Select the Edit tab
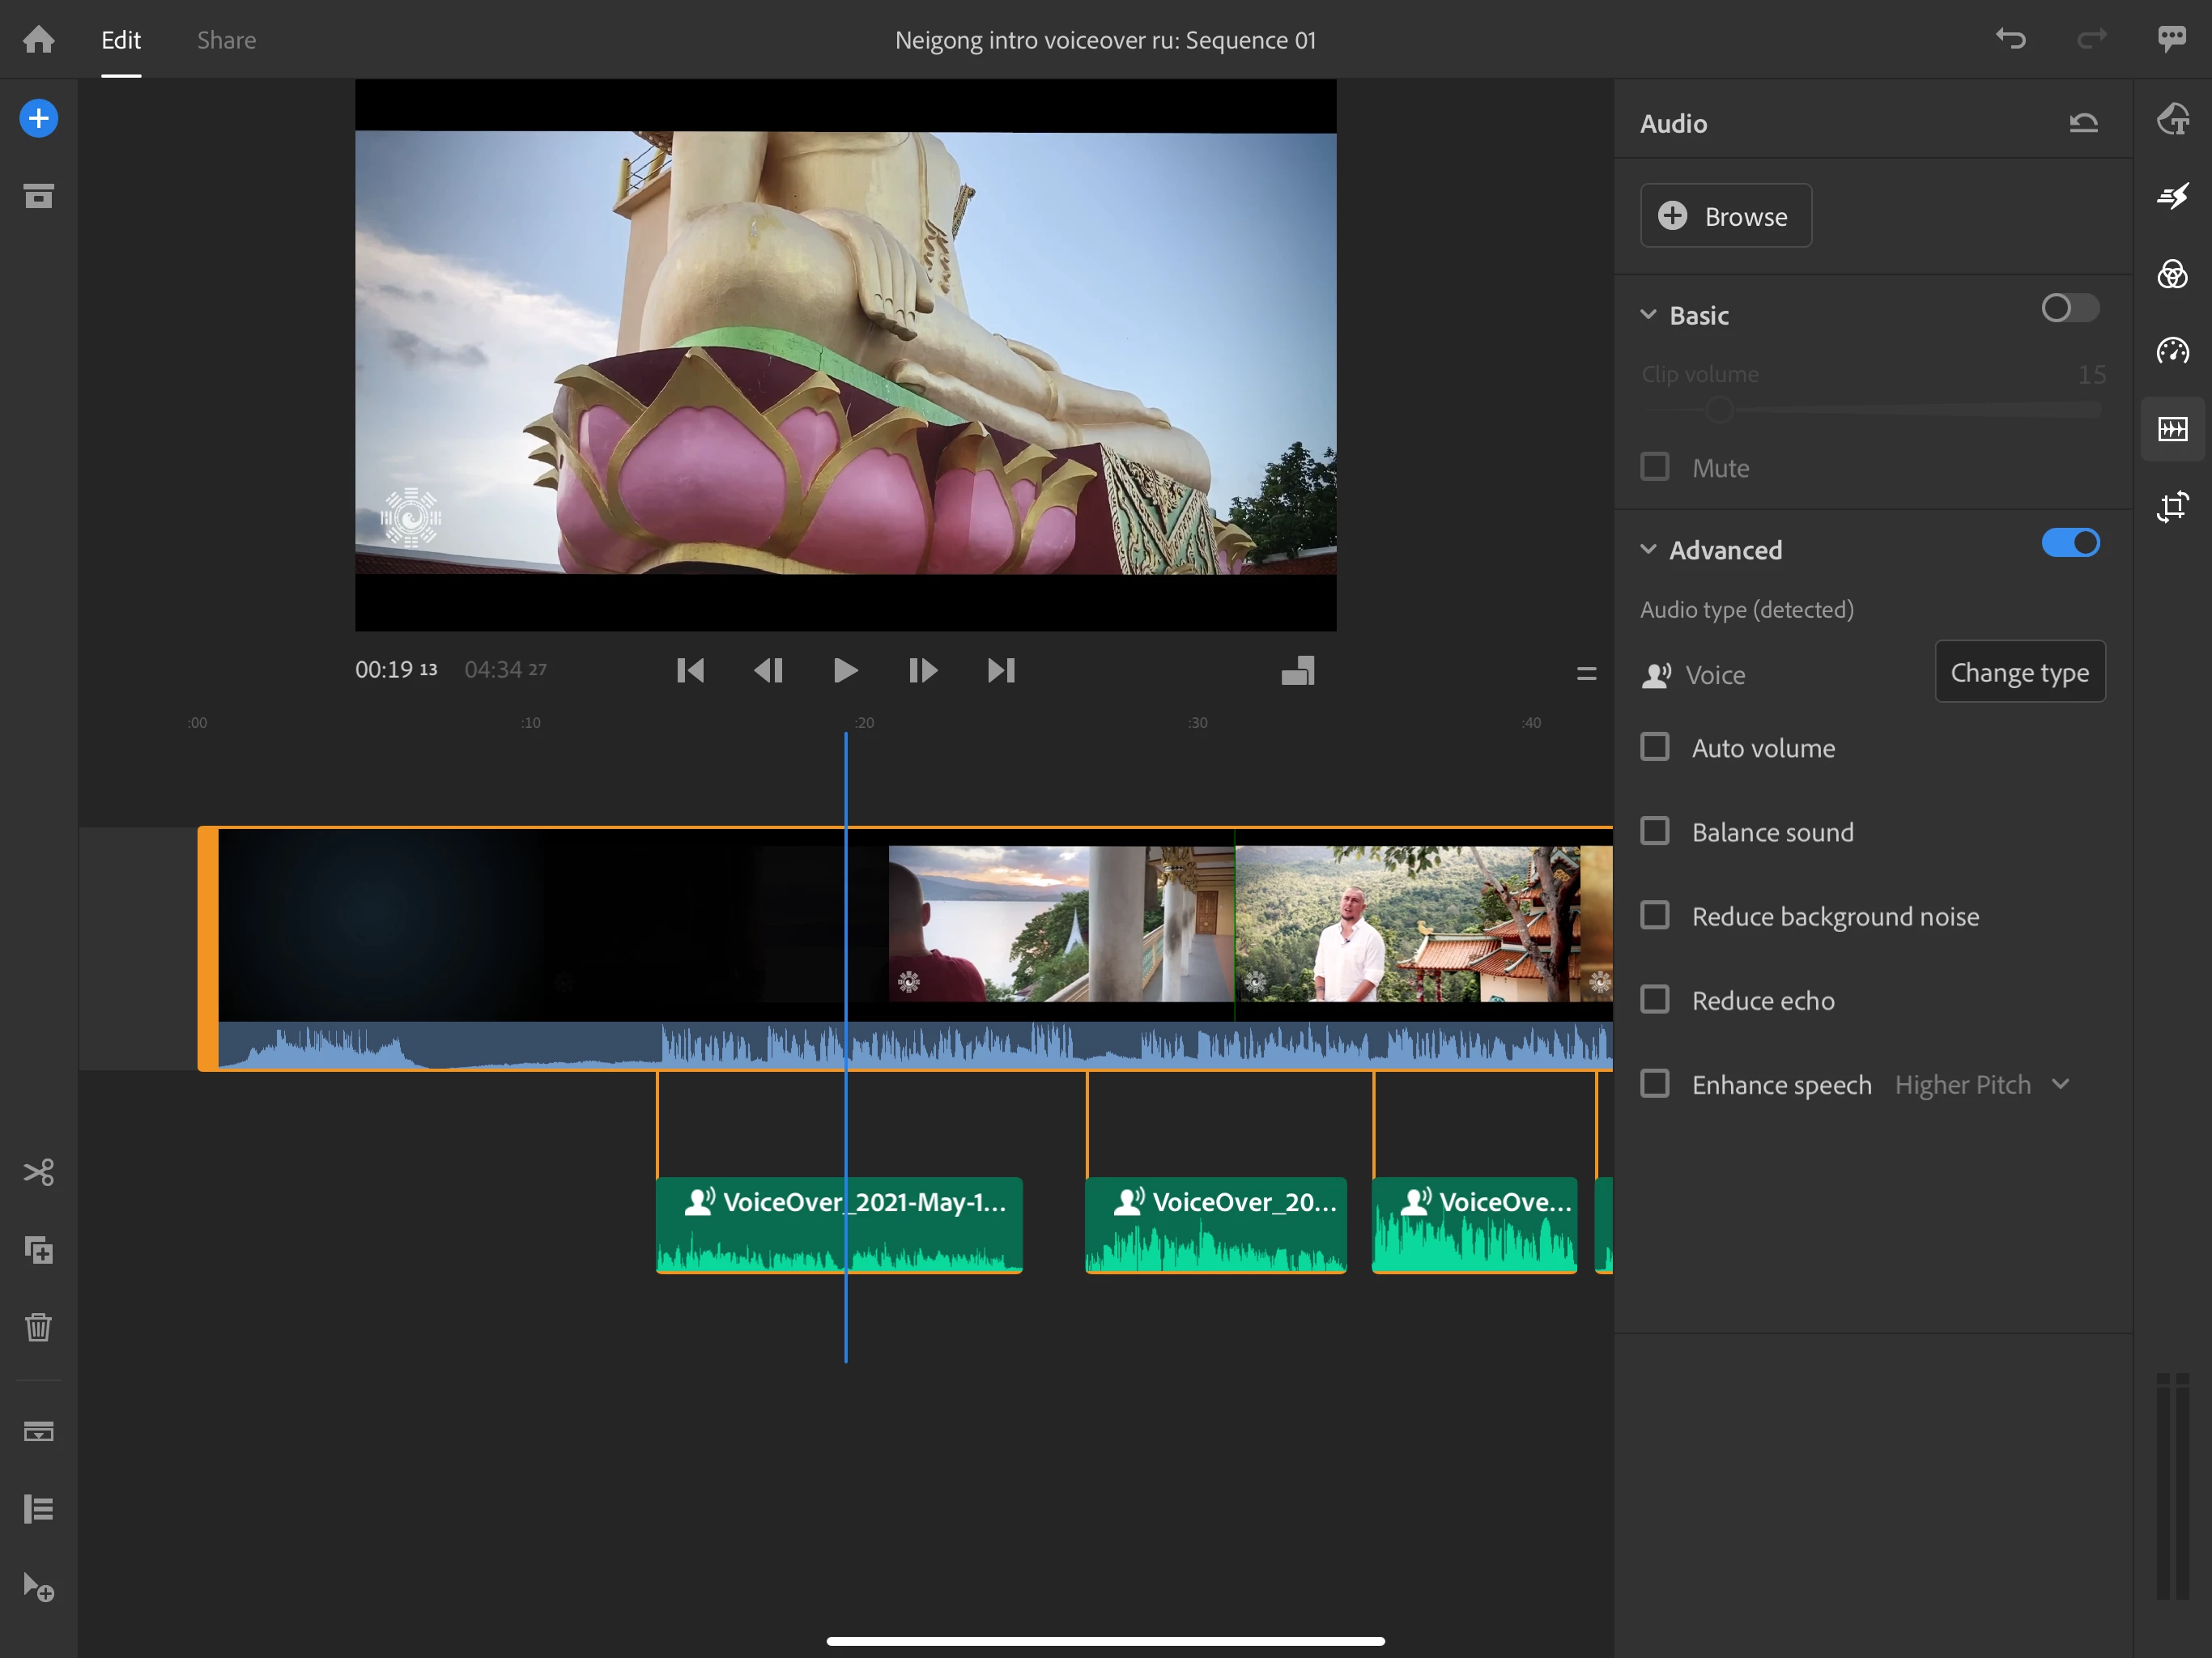Screen dimensions: 2212x1658 [121, 40]
